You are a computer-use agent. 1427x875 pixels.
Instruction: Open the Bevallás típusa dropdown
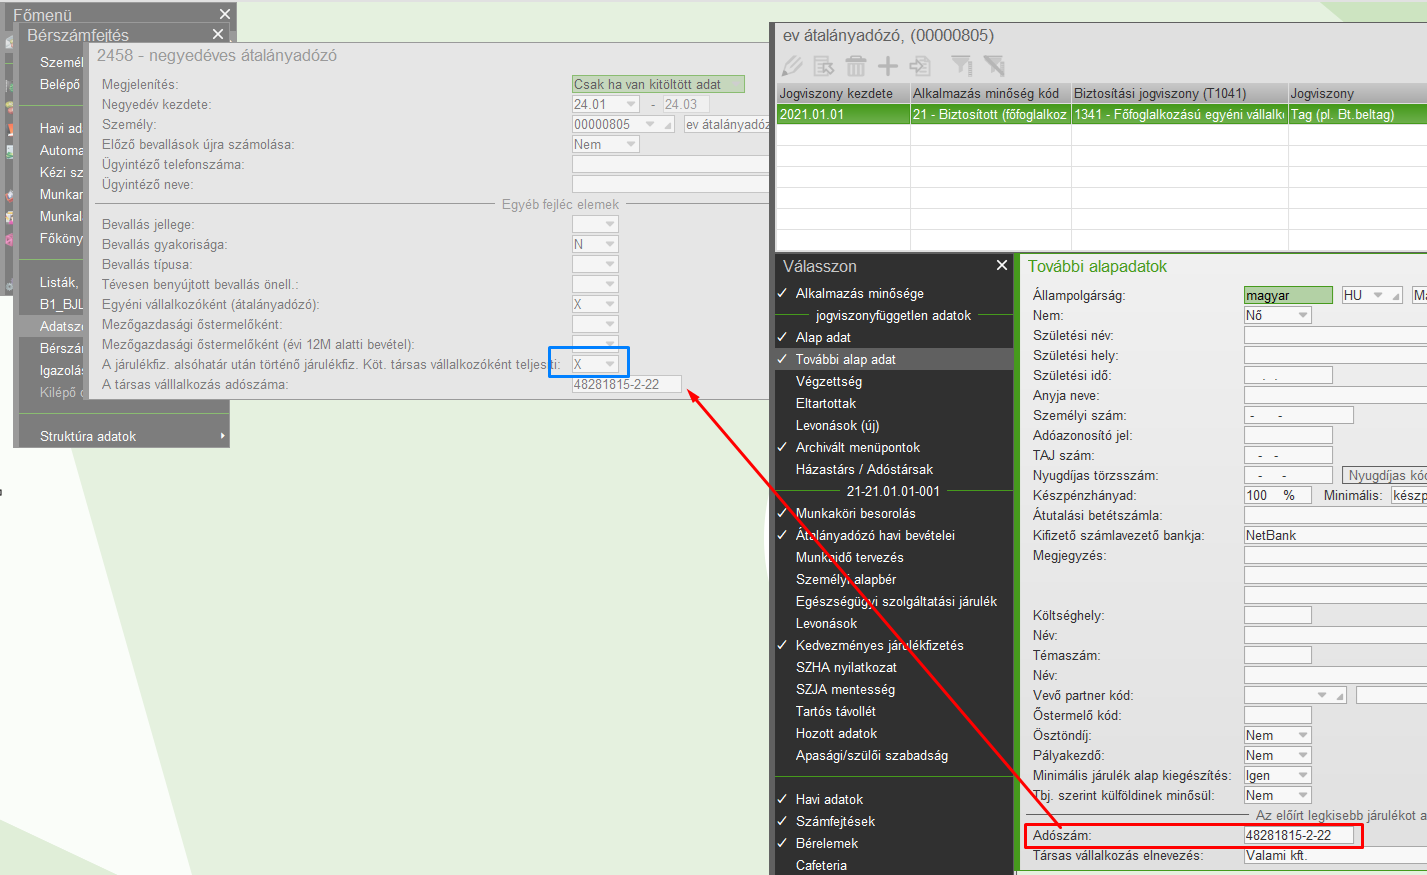coord(610,264)
